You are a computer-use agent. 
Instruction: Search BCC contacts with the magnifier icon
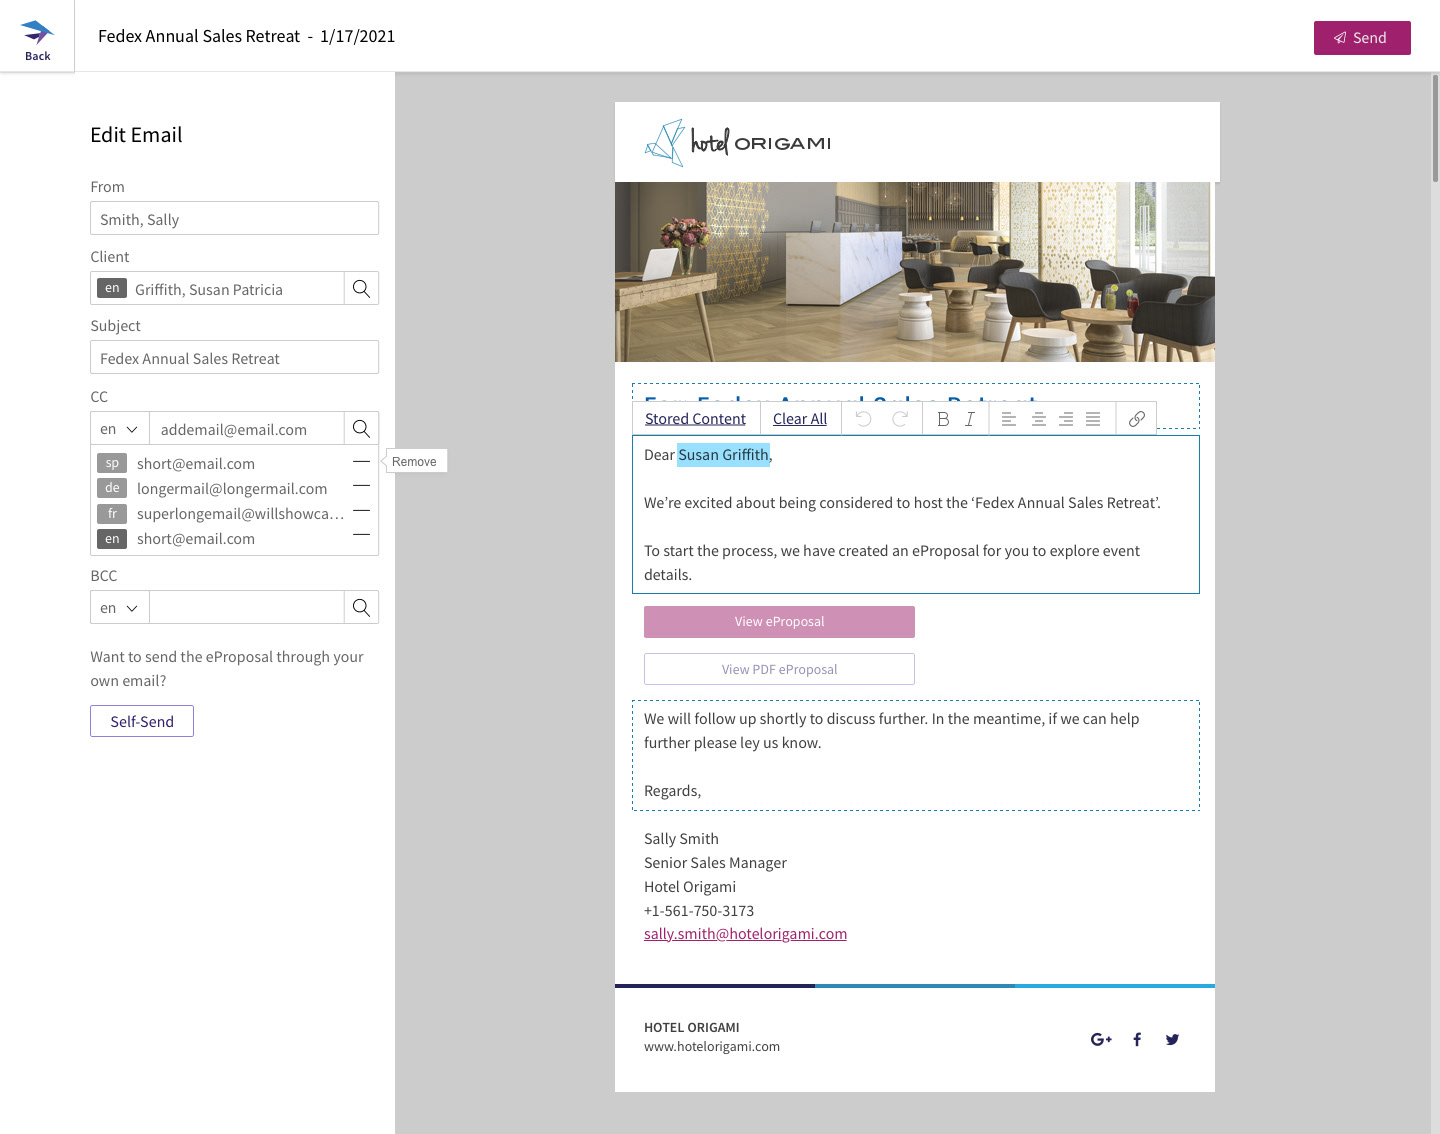point(361,608)
